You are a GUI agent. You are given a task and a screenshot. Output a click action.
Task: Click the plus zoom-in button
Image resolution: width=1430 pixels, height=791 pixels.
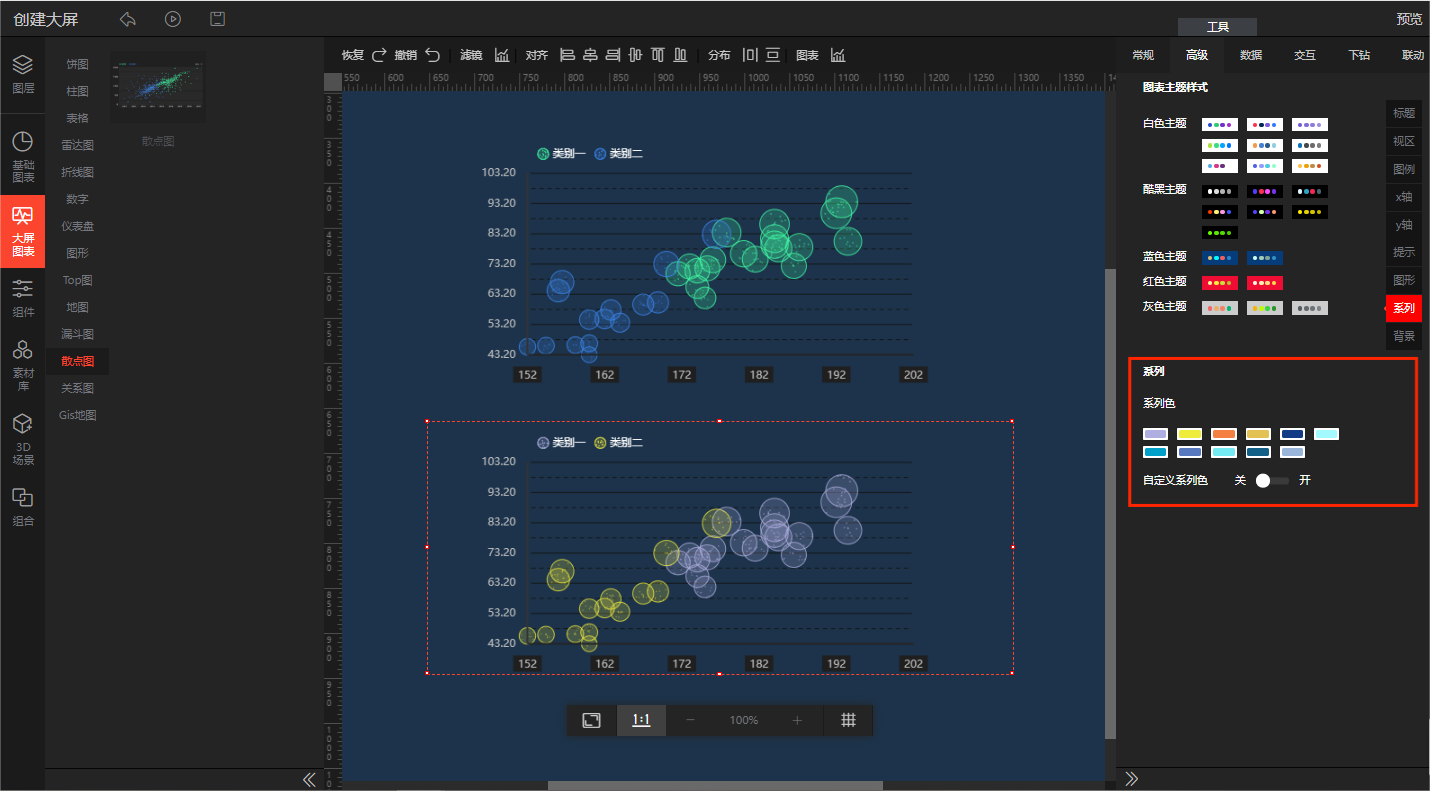797,720
